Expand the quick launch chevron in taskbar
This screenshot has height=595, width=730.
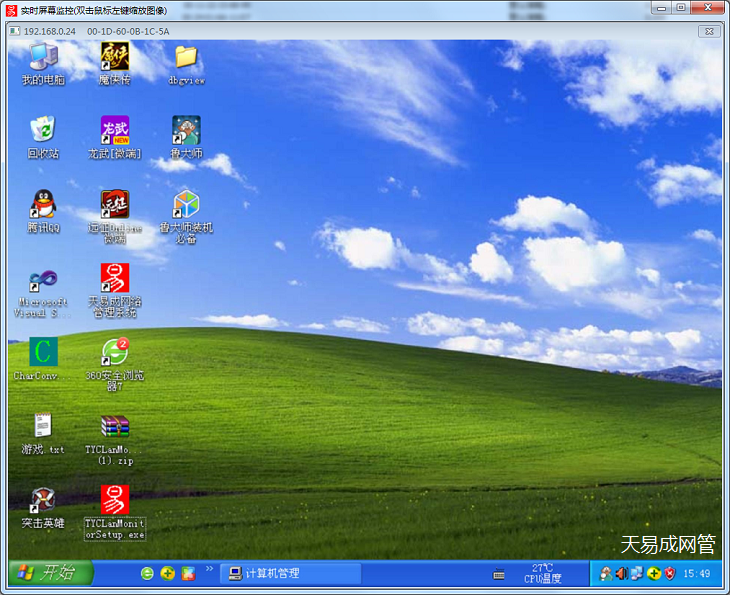coord(209,569)
